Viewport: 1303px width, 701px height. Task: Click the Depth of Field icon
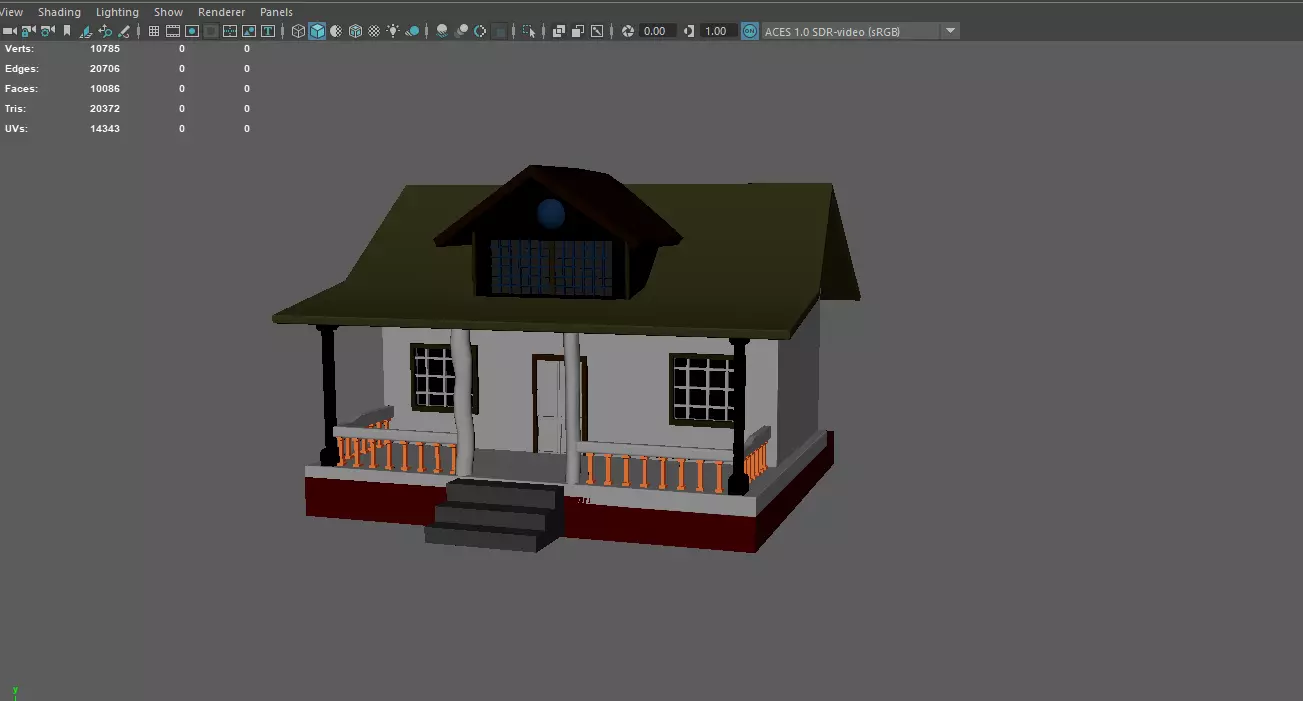[x=499, y=31]
